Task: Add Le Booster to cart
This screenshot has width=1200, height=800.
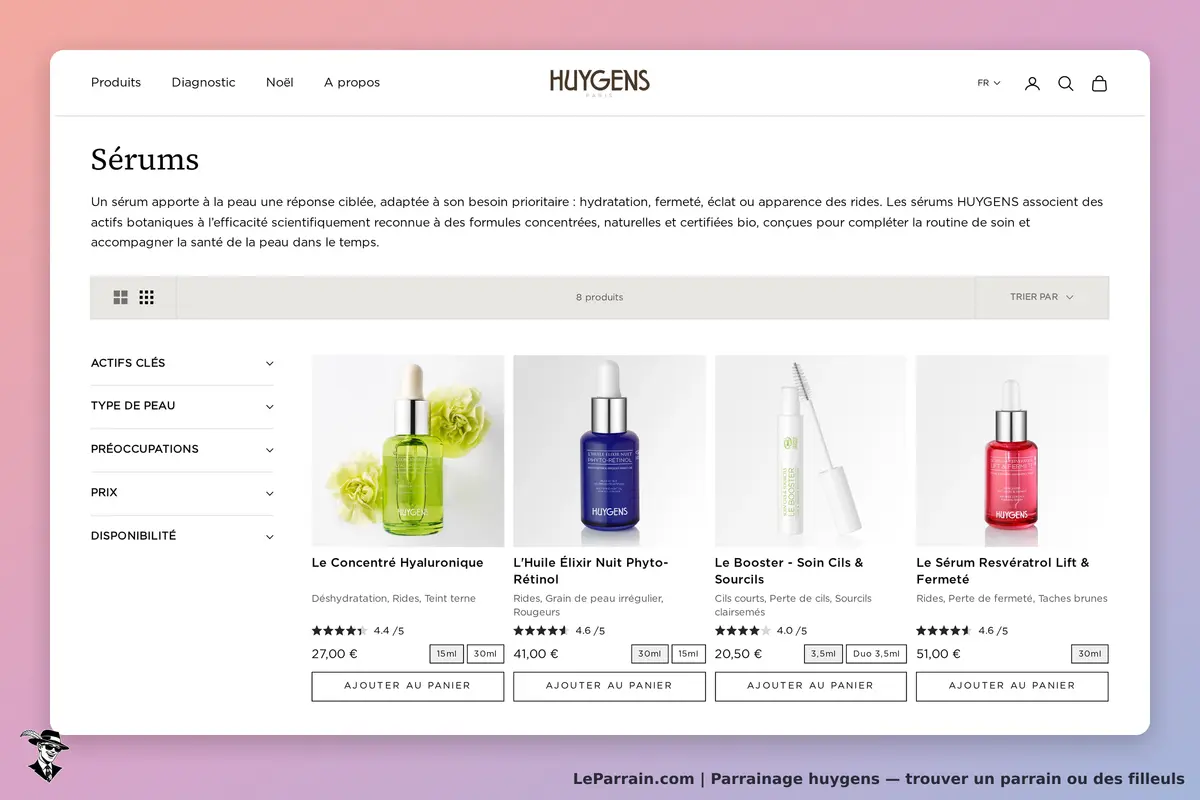Action: (811, 686)
